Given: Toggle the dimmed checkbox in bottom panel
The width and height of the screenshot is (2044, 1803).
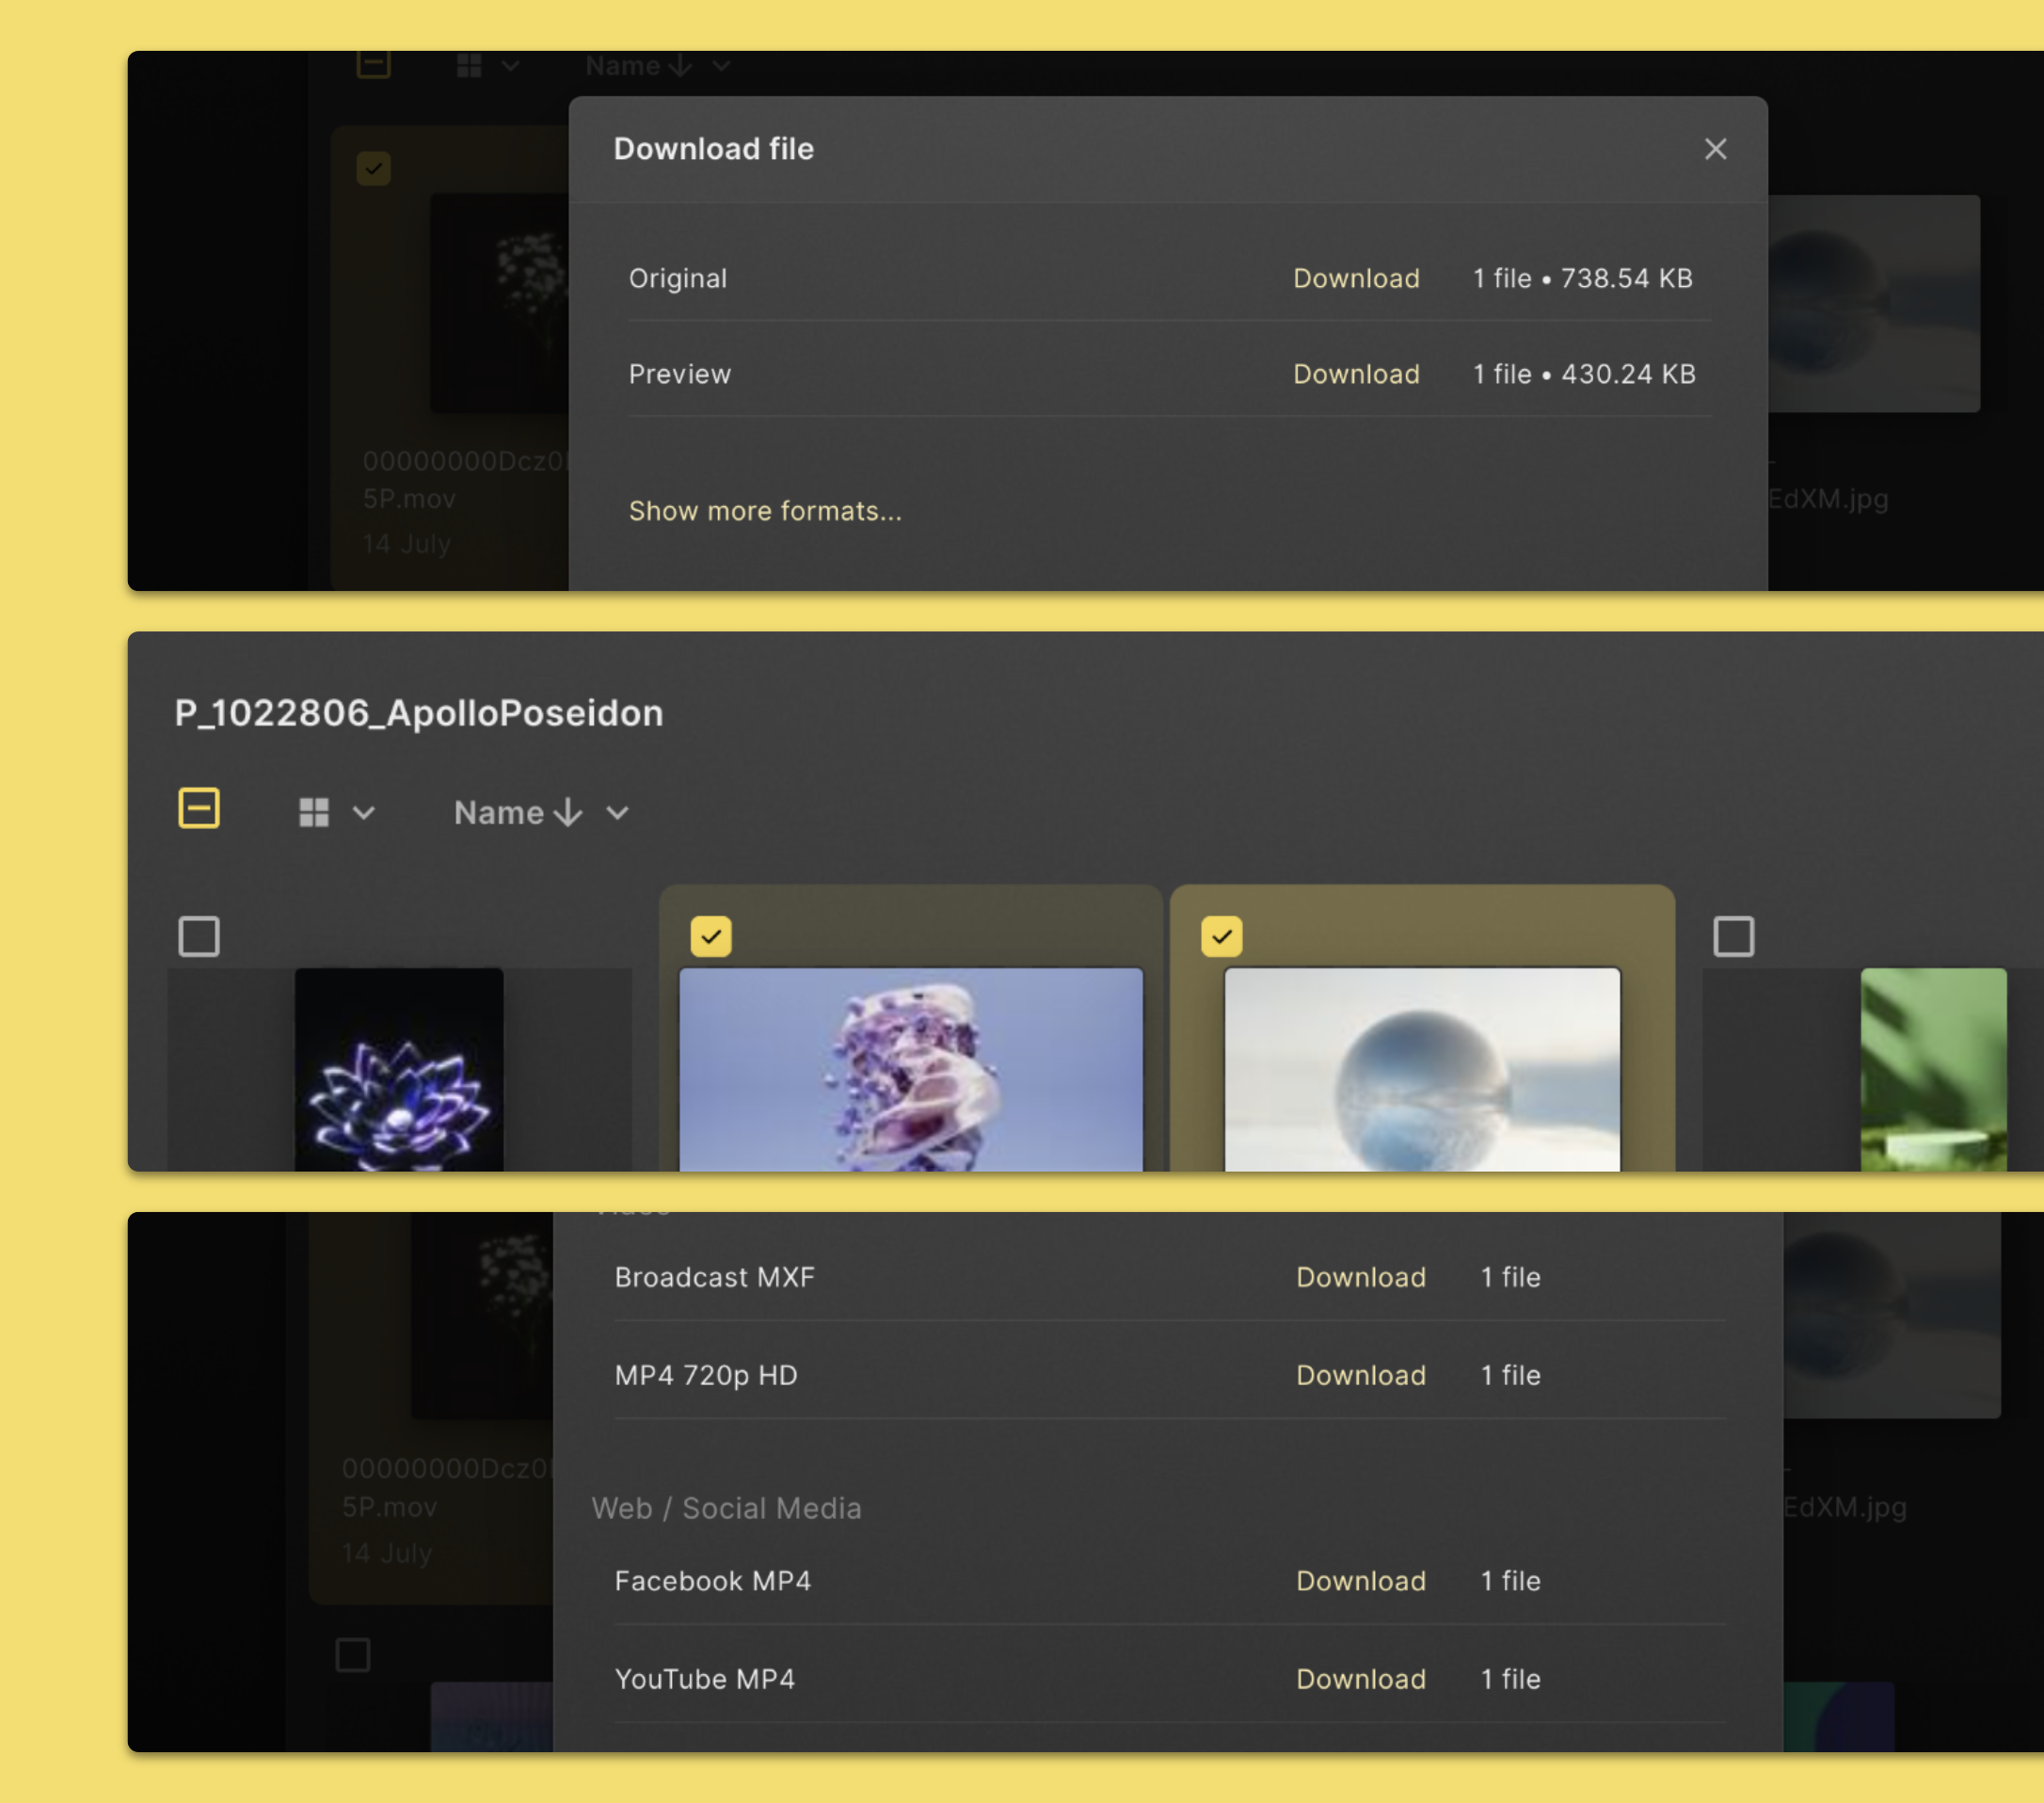Looking at the screenshot, I should 352,1654.
